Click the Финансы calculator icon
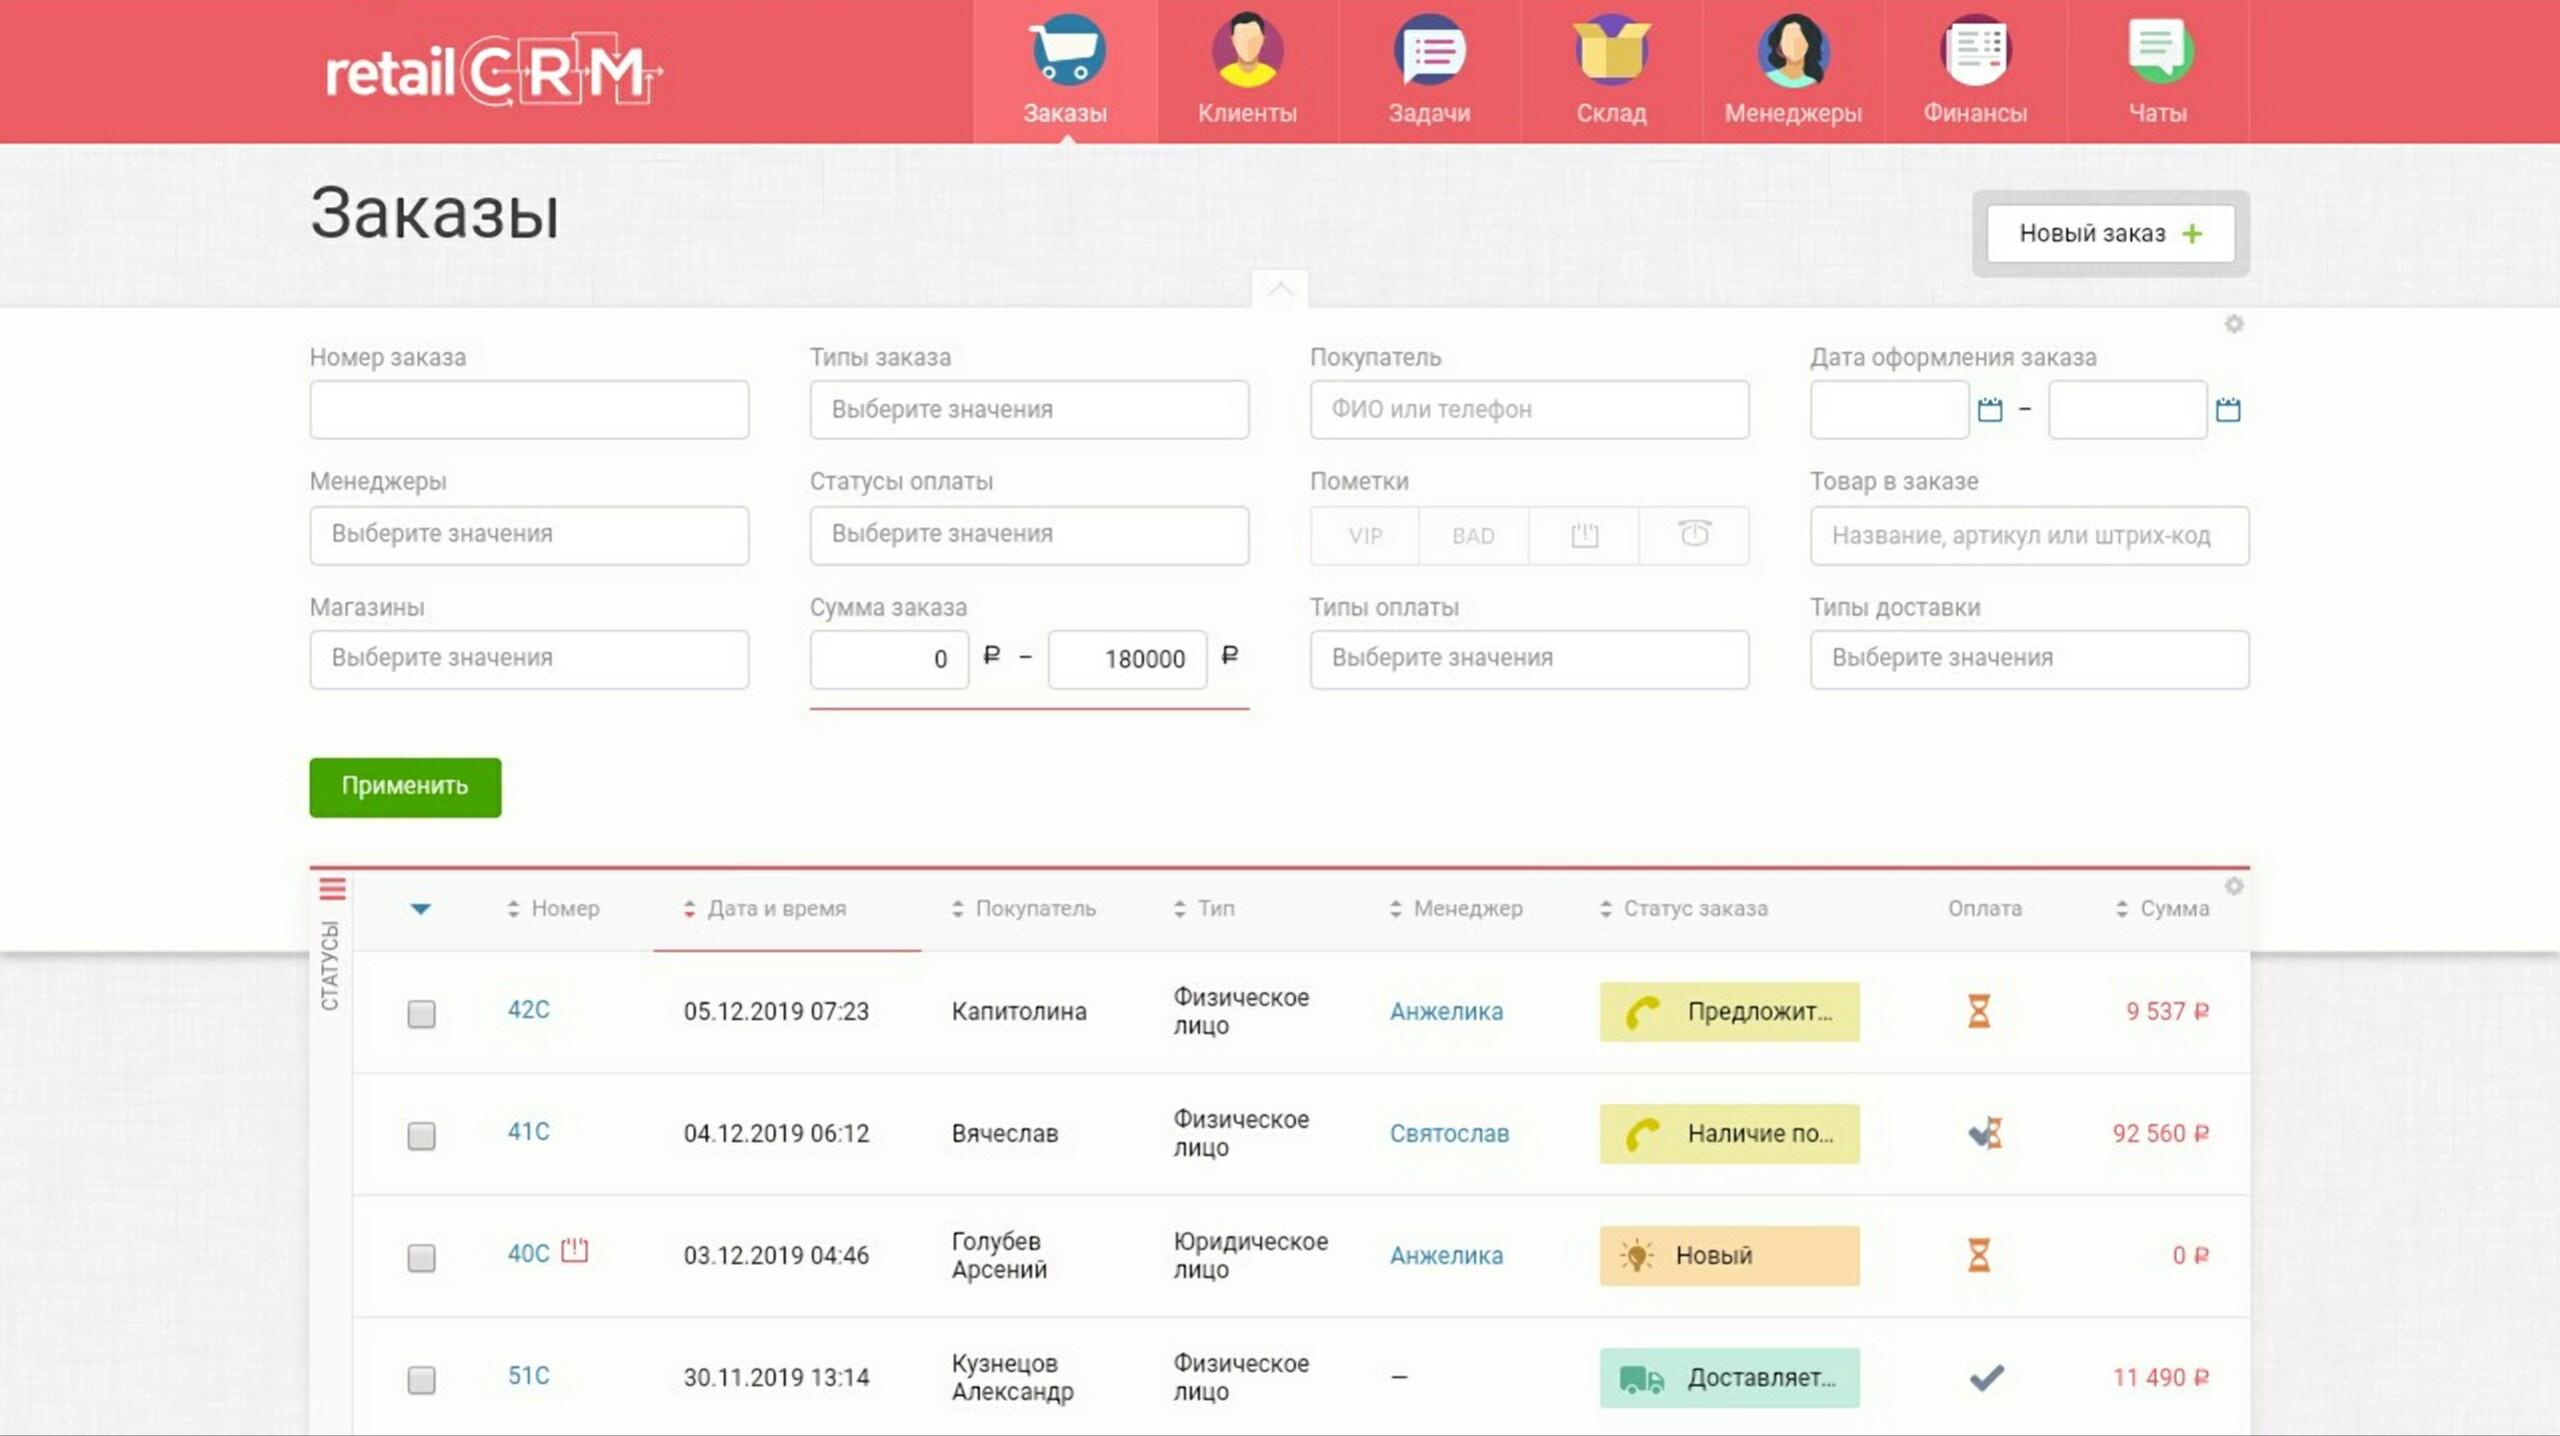The height and width of the screenshot is (1436, 2560). [x=1975, y=50]
